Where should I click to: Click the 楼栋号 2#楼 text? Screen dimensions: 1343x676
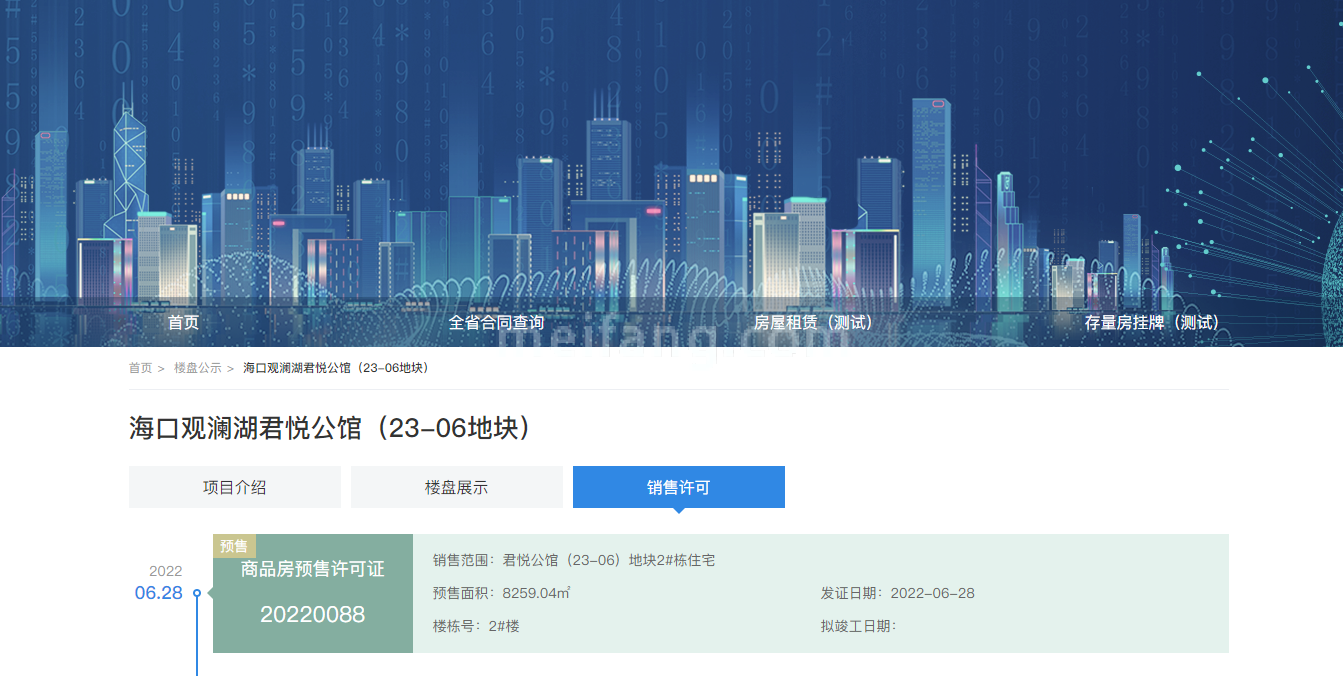(476, 626)
